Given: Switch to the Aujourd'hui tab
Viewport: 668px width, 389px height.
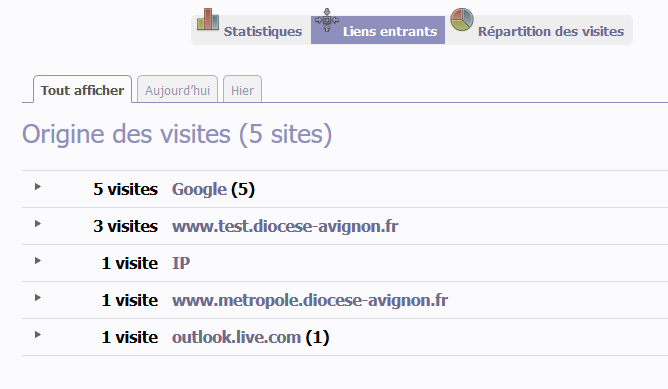Looking at the screenshot, I should click(177, 89).
